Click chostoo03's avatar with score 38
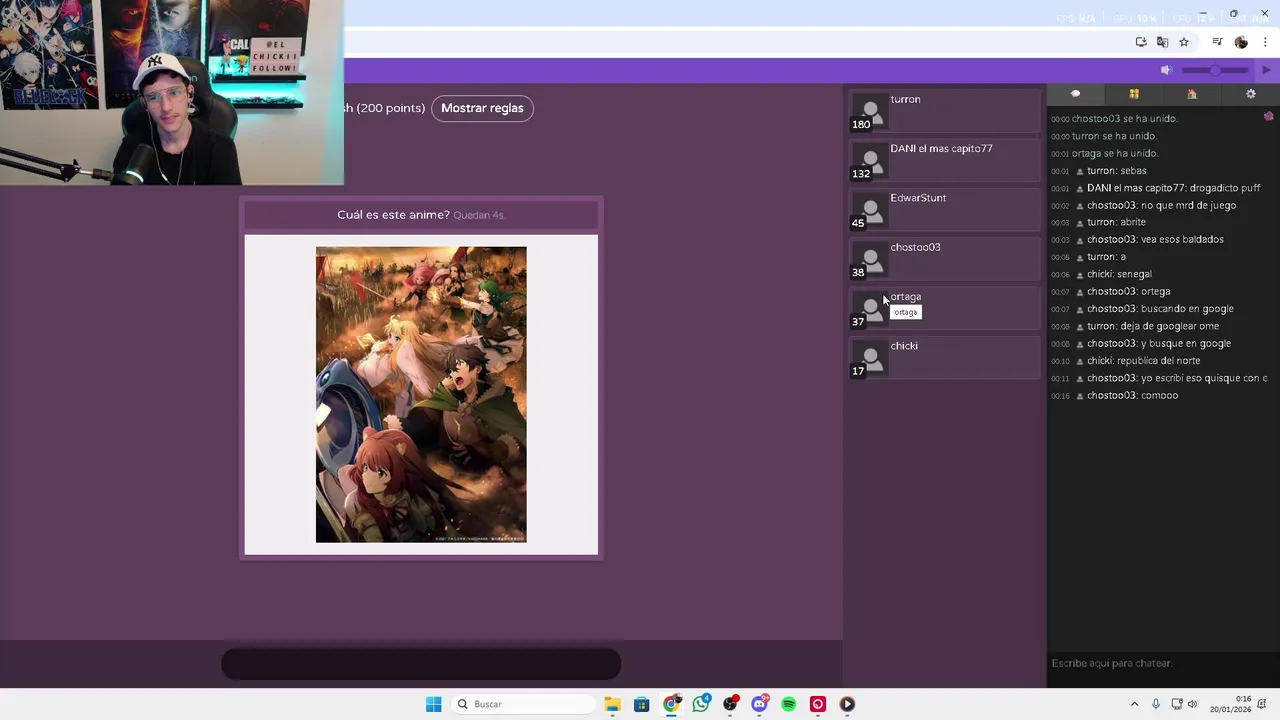 click(870, 260)
